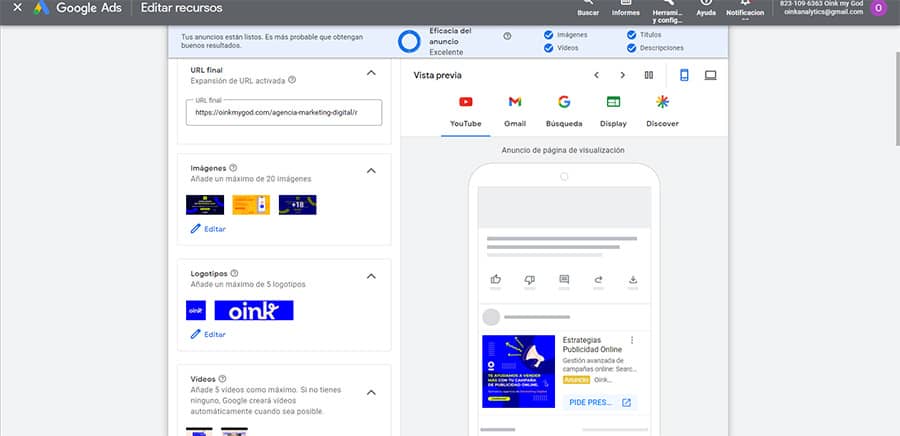This screenshot has width=900, height=436.
Task: Click account email oinkanalytics@gmail.com
Action: tap(824, 12)
